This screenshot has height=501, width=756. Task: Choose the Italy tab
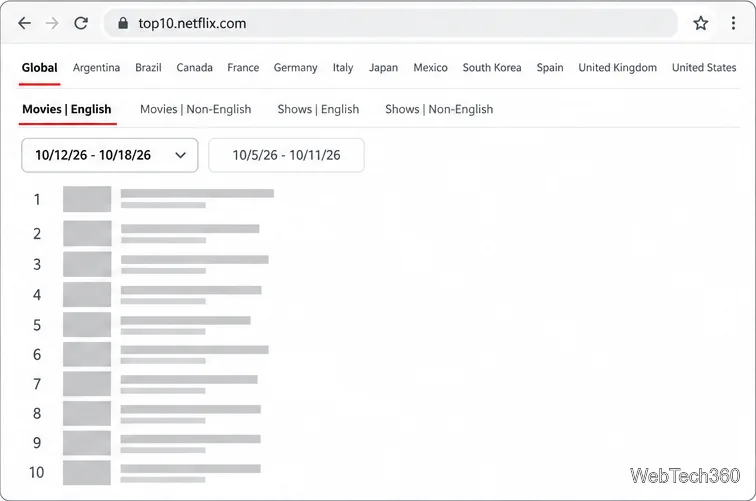pyautogui.click(x=343, y=68)
